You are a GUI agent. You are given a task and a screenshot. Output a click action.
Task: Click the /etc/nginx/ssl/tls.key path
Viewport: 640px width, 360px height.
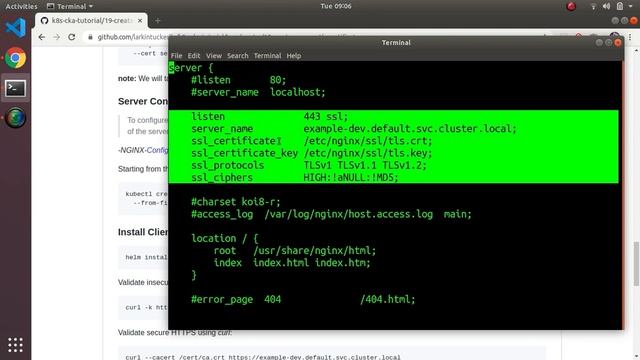tap(368, 153)
